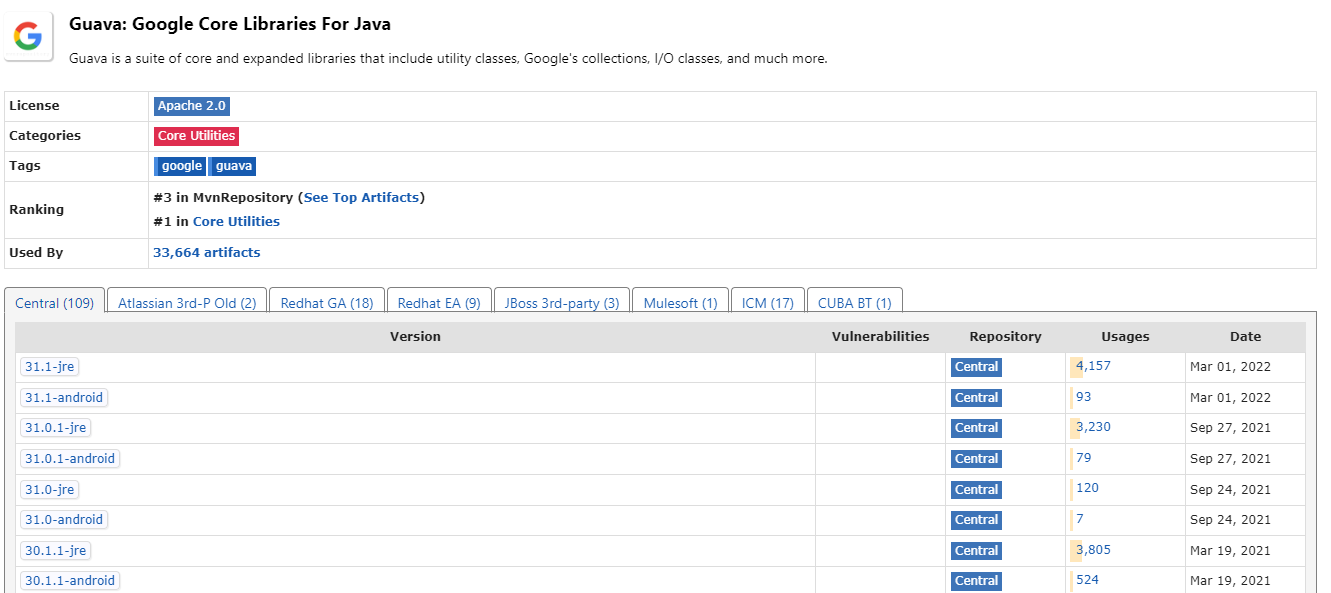The image size is (1331, 593).
Task: Open the 4,157 usages link
Action: 1093,366
